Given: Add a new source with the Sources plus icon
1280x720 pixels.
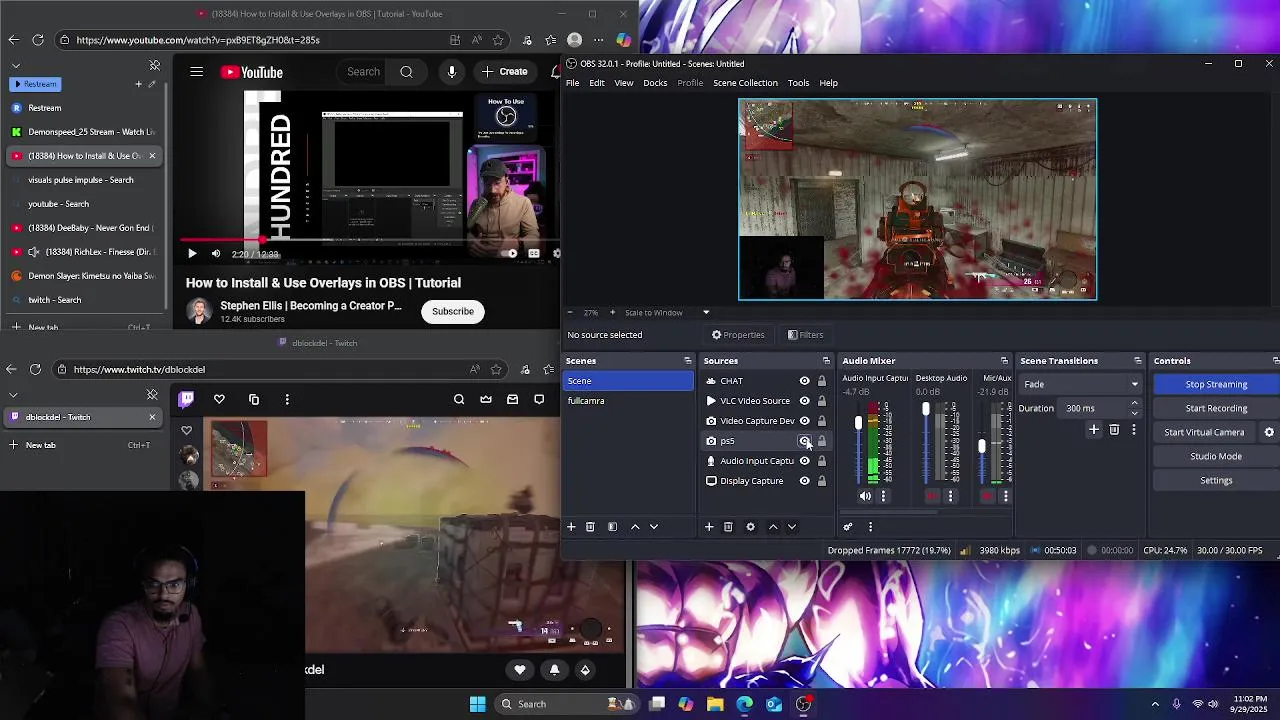Looking at the screenshot, I should [709, 527].
